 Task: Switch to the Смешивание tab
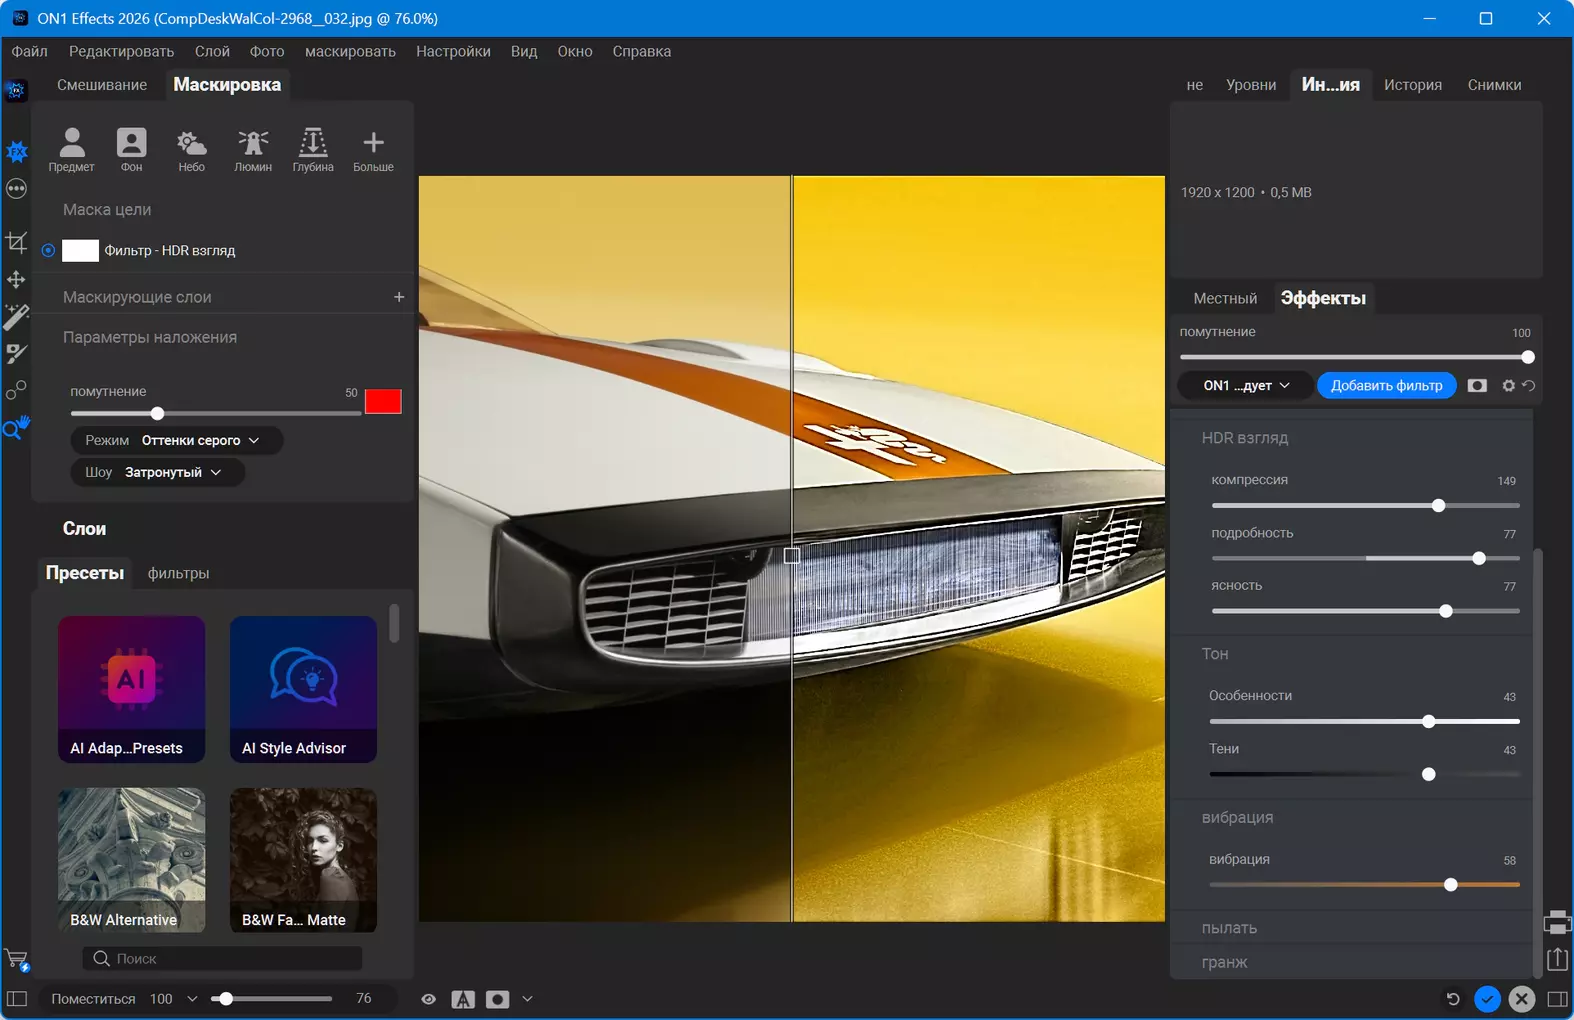coord(102,85)
